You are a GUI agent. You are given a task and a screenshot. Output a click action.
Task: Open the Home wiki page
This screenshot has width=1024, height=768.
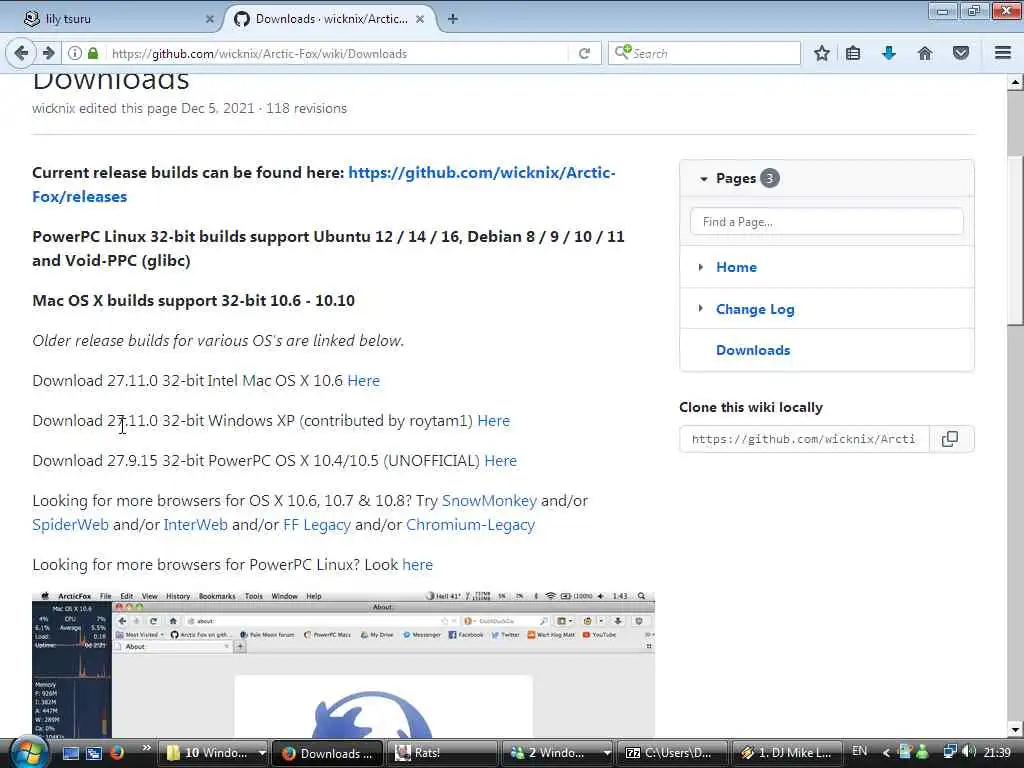tap(736, 267)
